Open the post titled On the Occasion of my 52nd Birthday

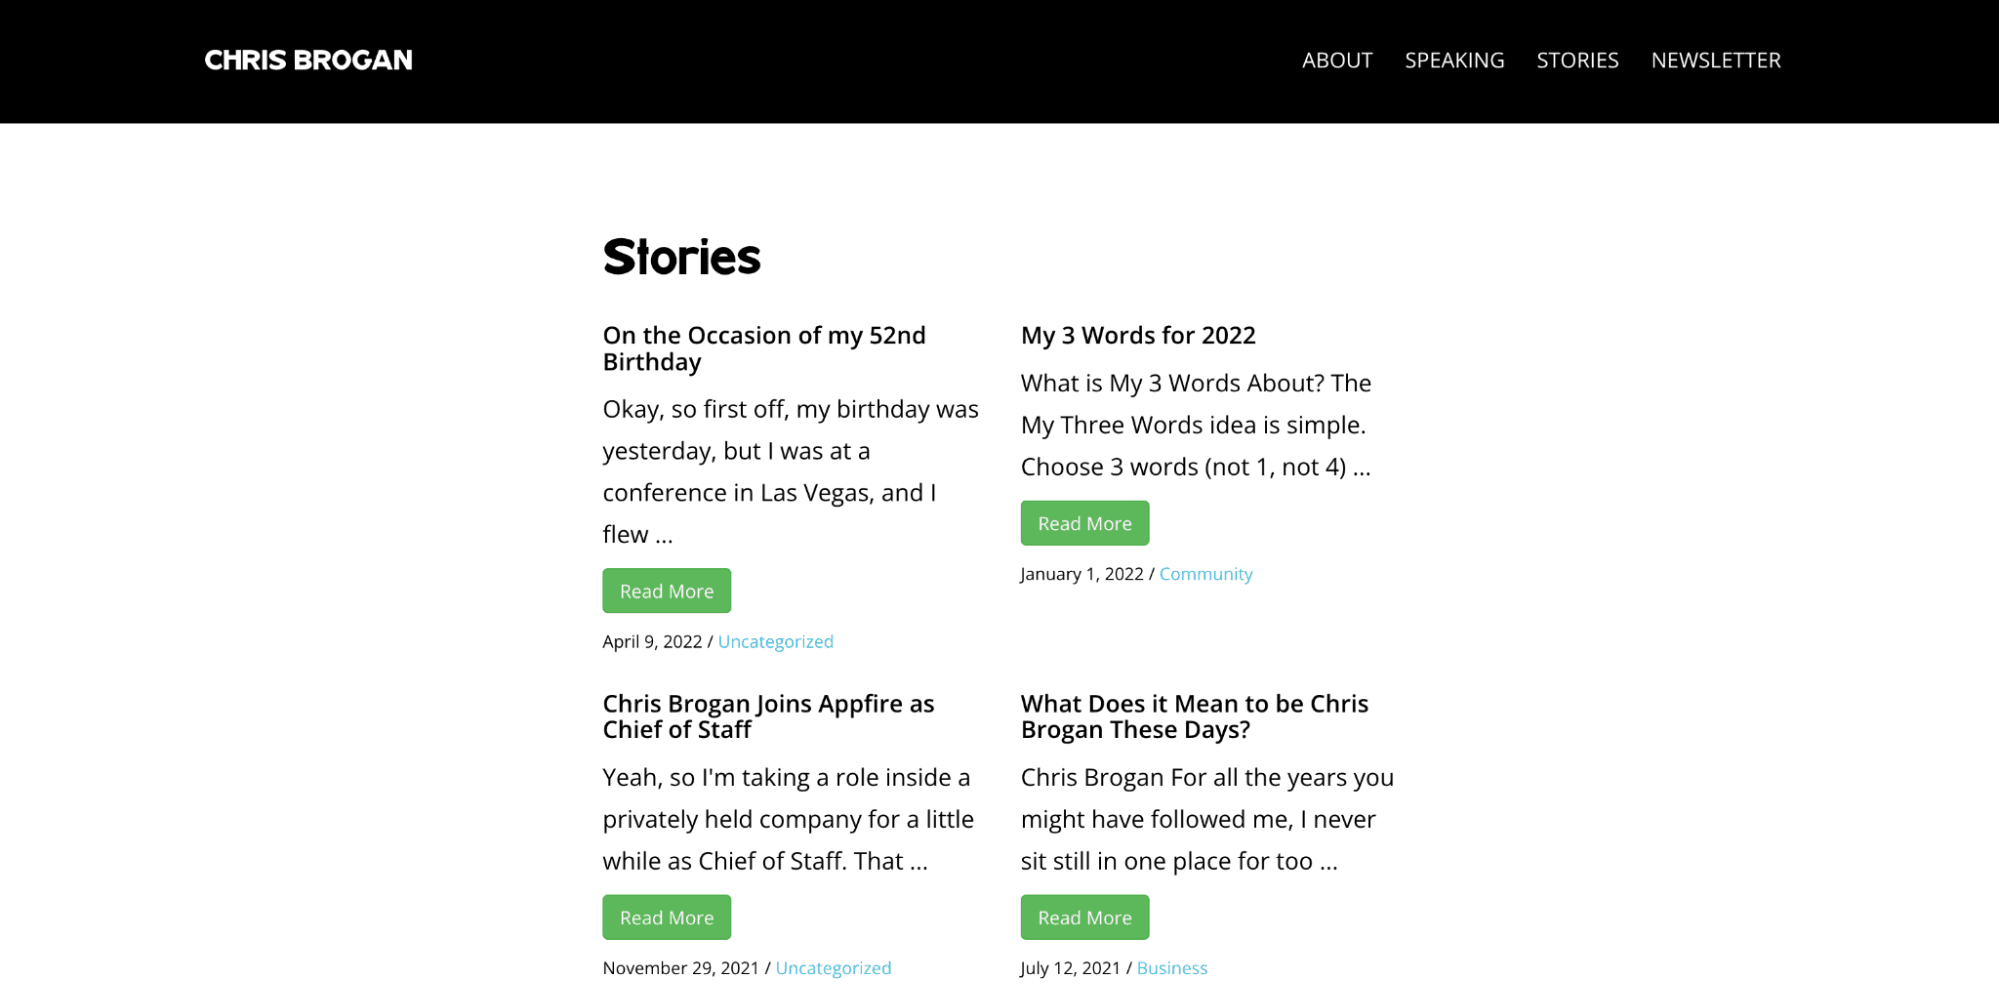coord(763,348)
